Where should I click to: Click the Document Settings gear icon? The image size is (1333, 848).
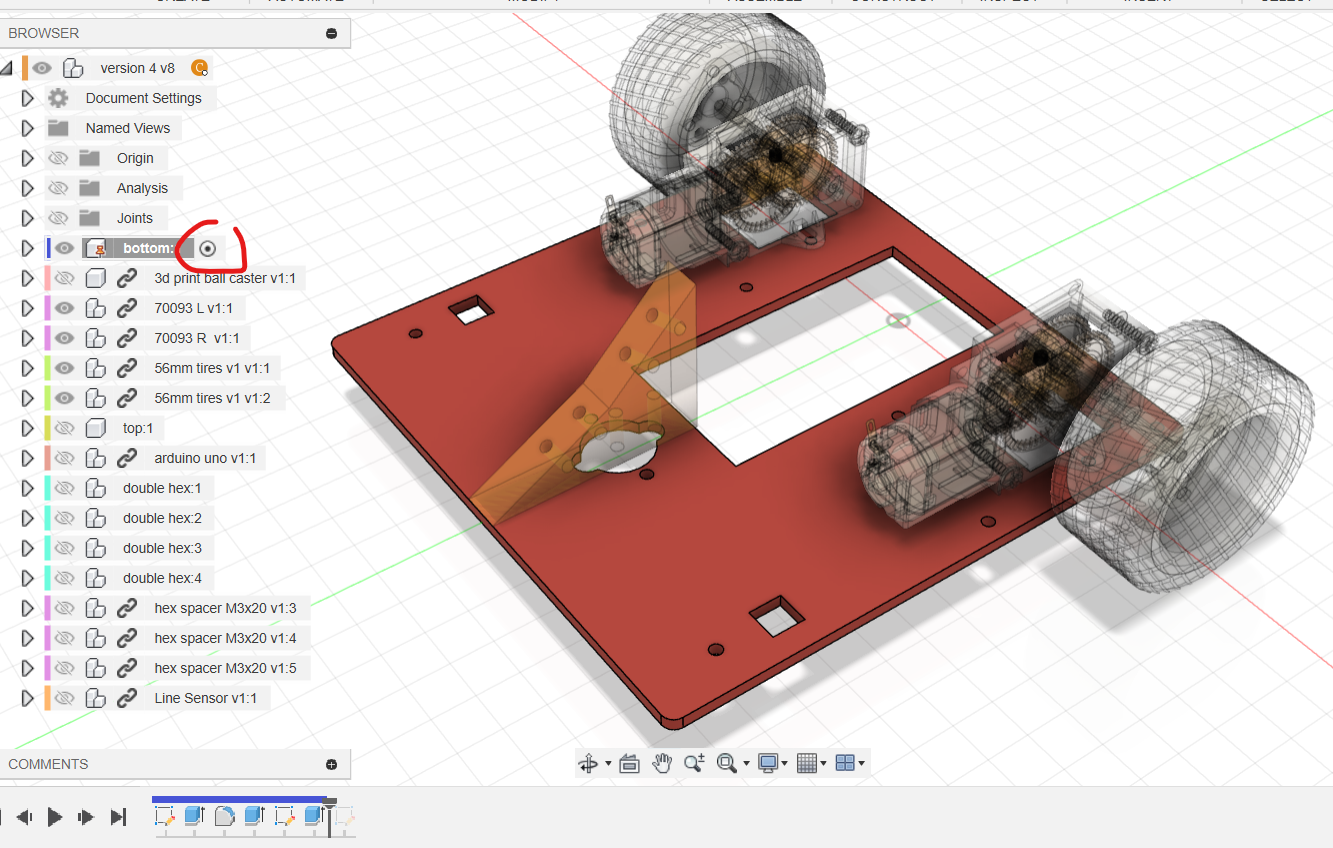[59, 98]
